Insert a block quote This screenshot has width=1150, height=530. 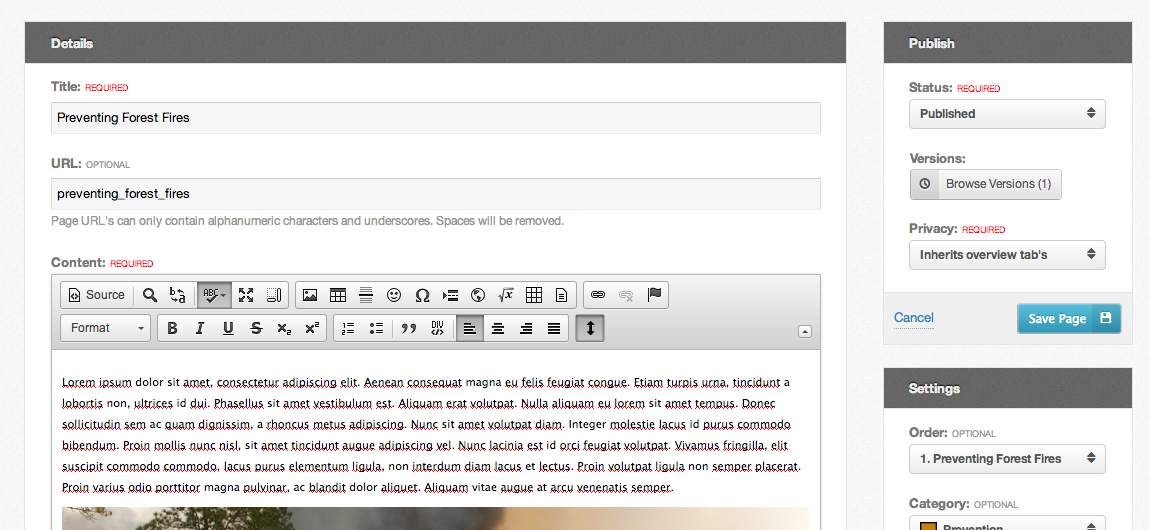pyautogui.click(x=408, y=328)
